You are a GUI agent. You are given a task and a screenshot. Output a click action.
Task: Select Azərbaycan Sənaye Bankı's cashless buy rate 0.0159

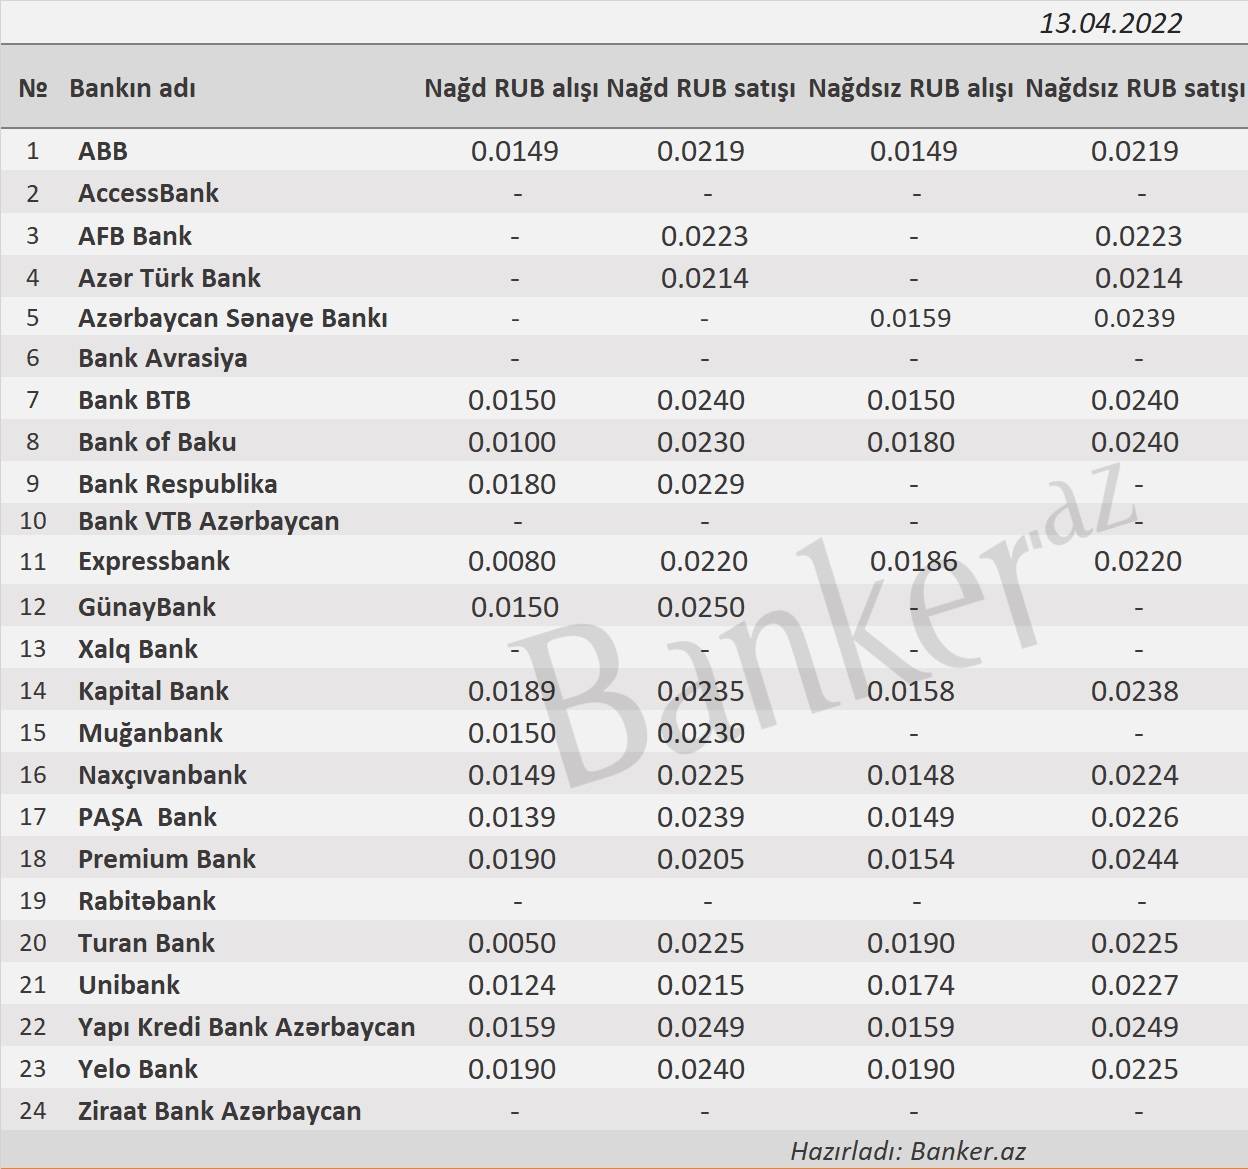[x=911, y=318]
